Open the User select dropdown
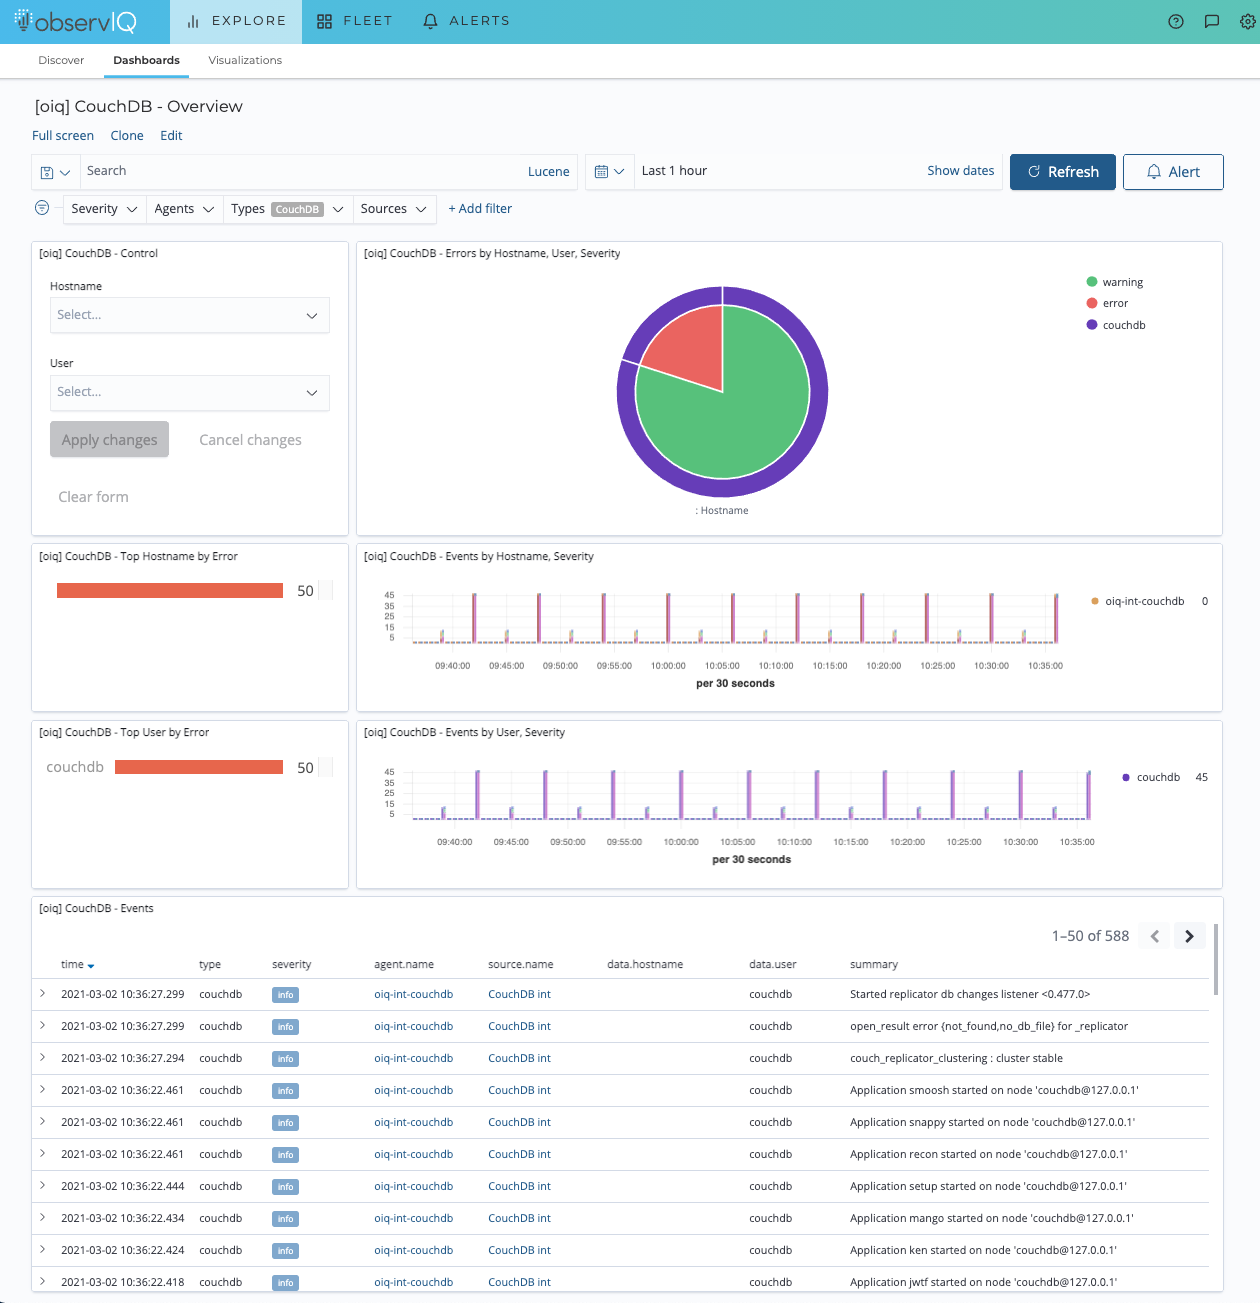 (190, 392)
